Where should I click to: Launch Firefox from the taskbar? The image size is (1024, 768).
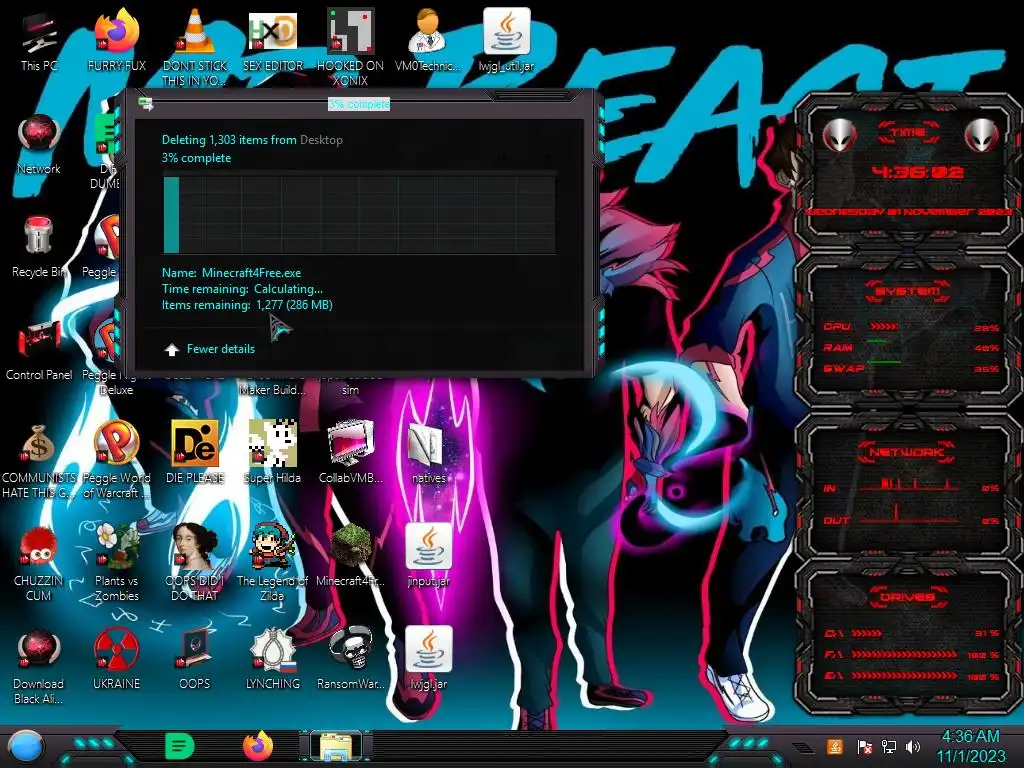point(257,746)
